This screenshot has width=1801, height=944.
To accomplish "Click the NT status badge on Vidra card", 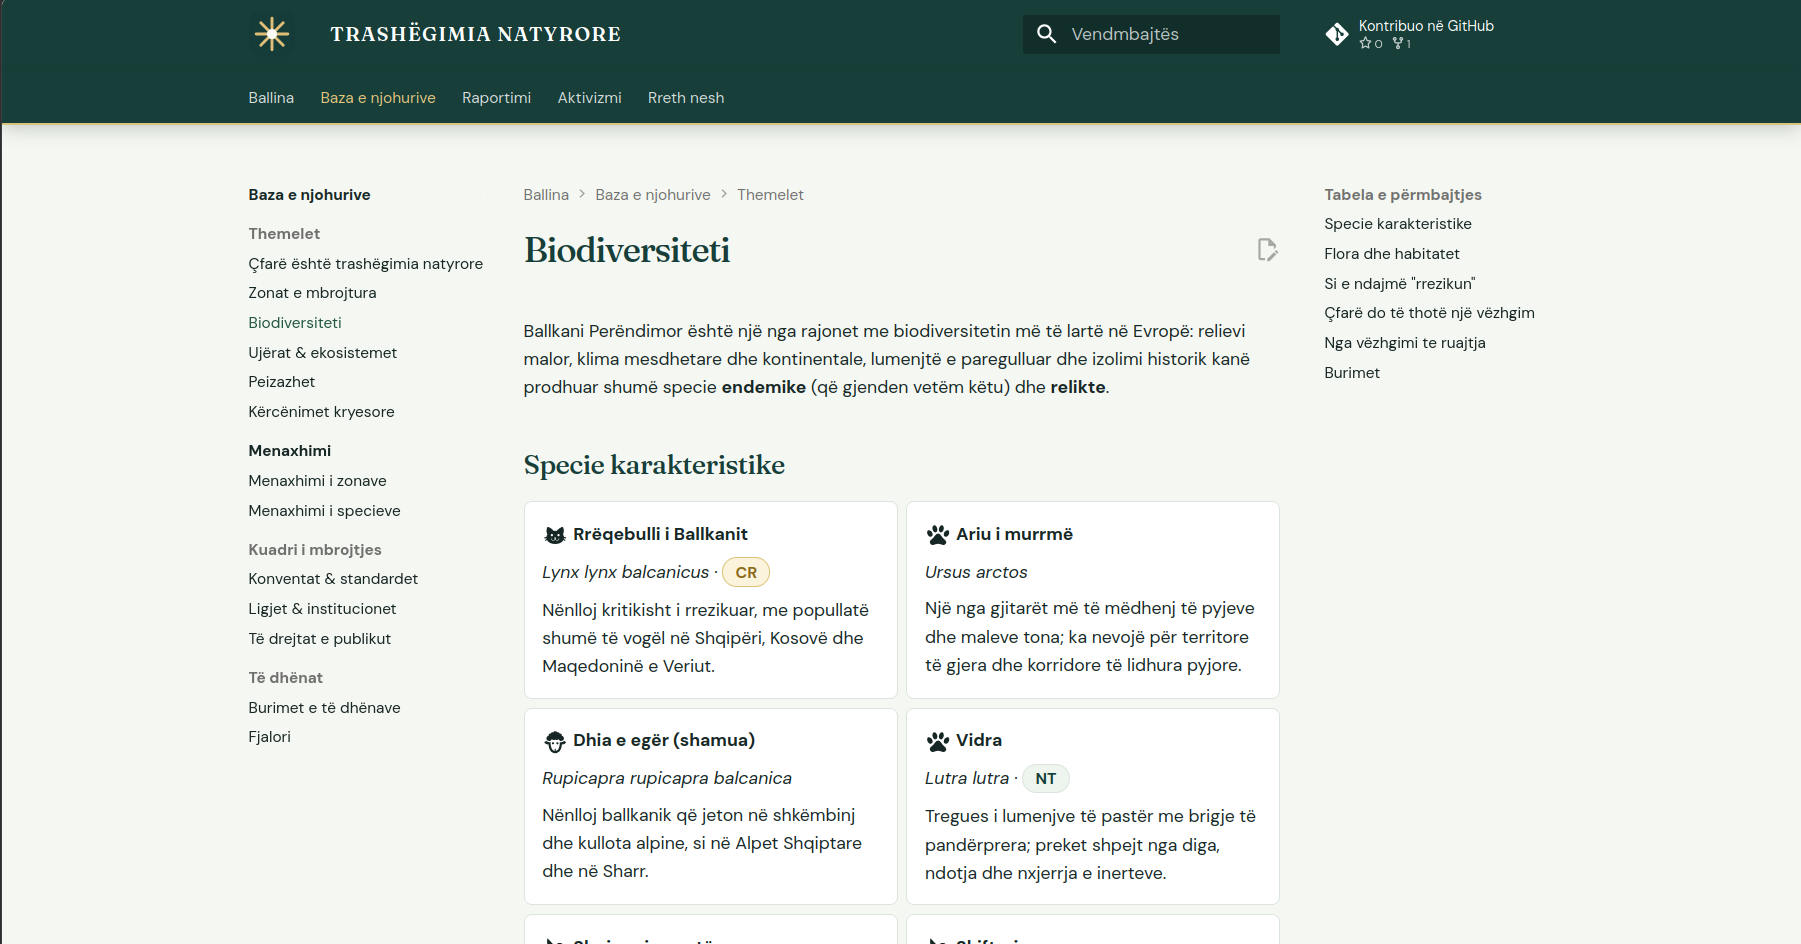I will [1046, 779].
